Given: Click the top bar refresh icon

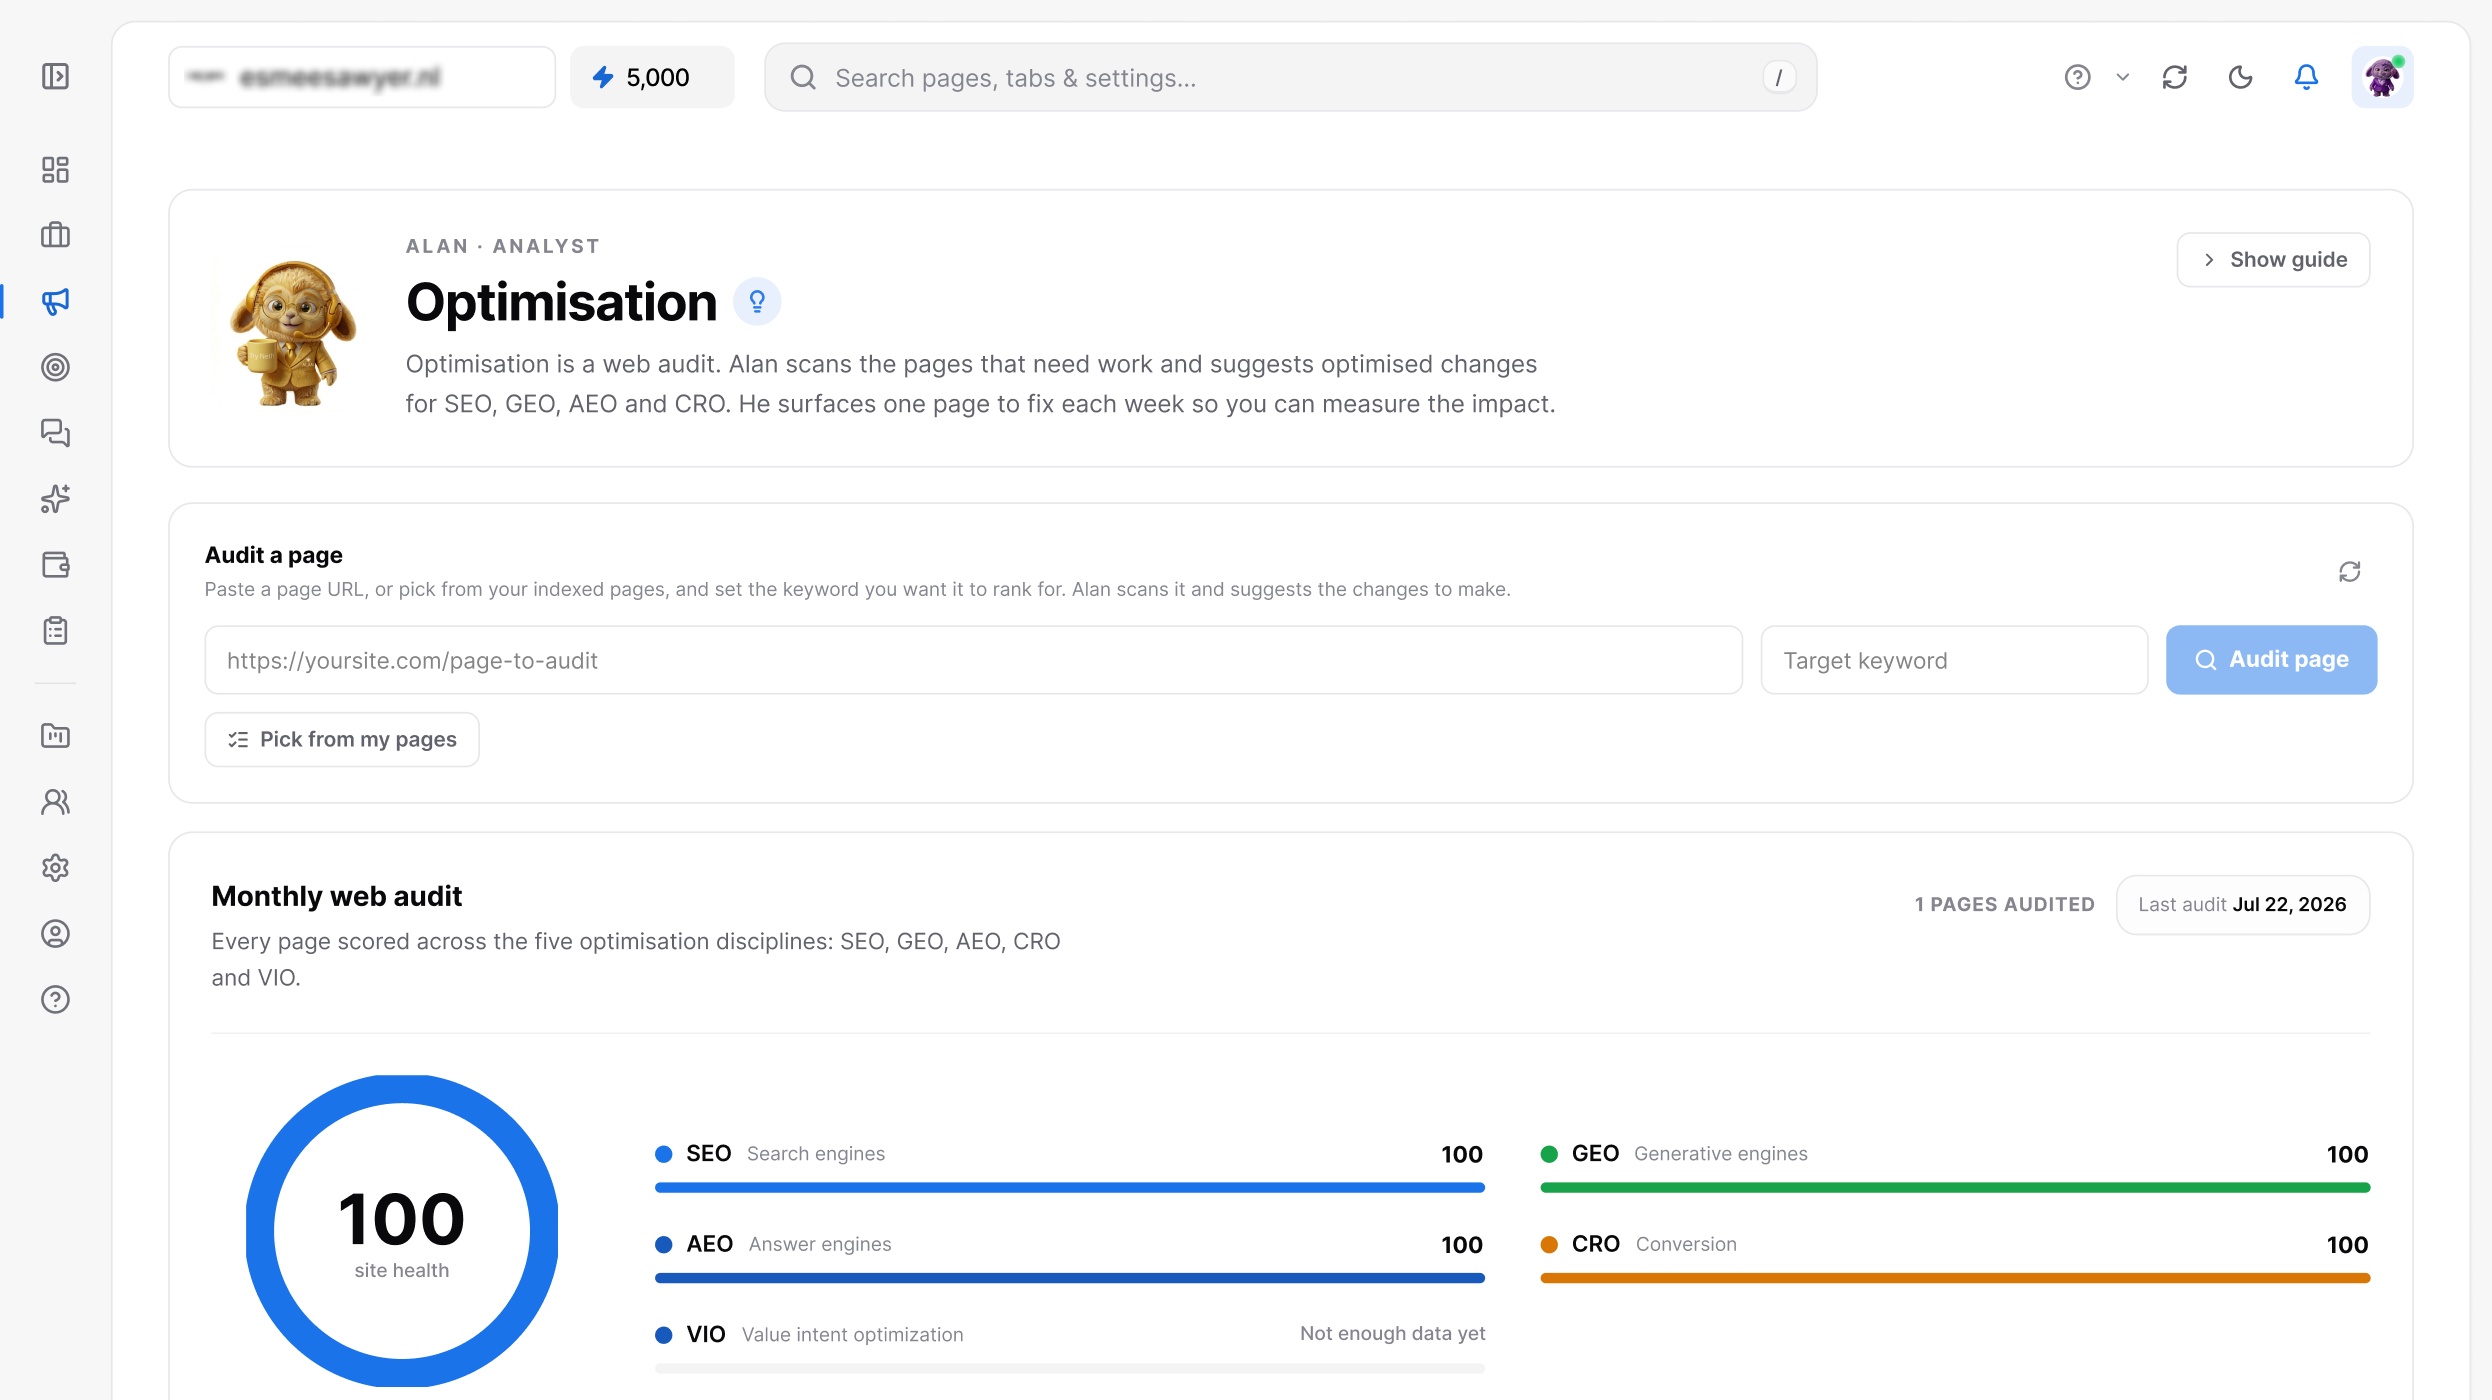Looking at the screenshot, I should pyautogui.click(x=2175, y=77).
